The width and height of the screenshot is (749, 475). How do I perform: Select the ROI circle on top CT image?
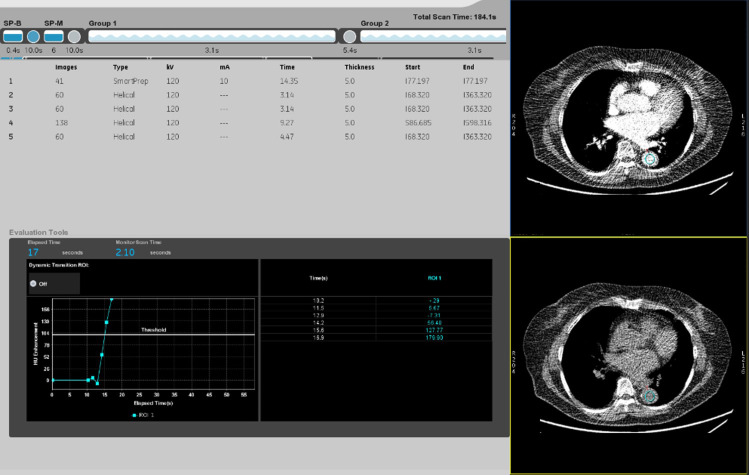[x=651, y=158]
